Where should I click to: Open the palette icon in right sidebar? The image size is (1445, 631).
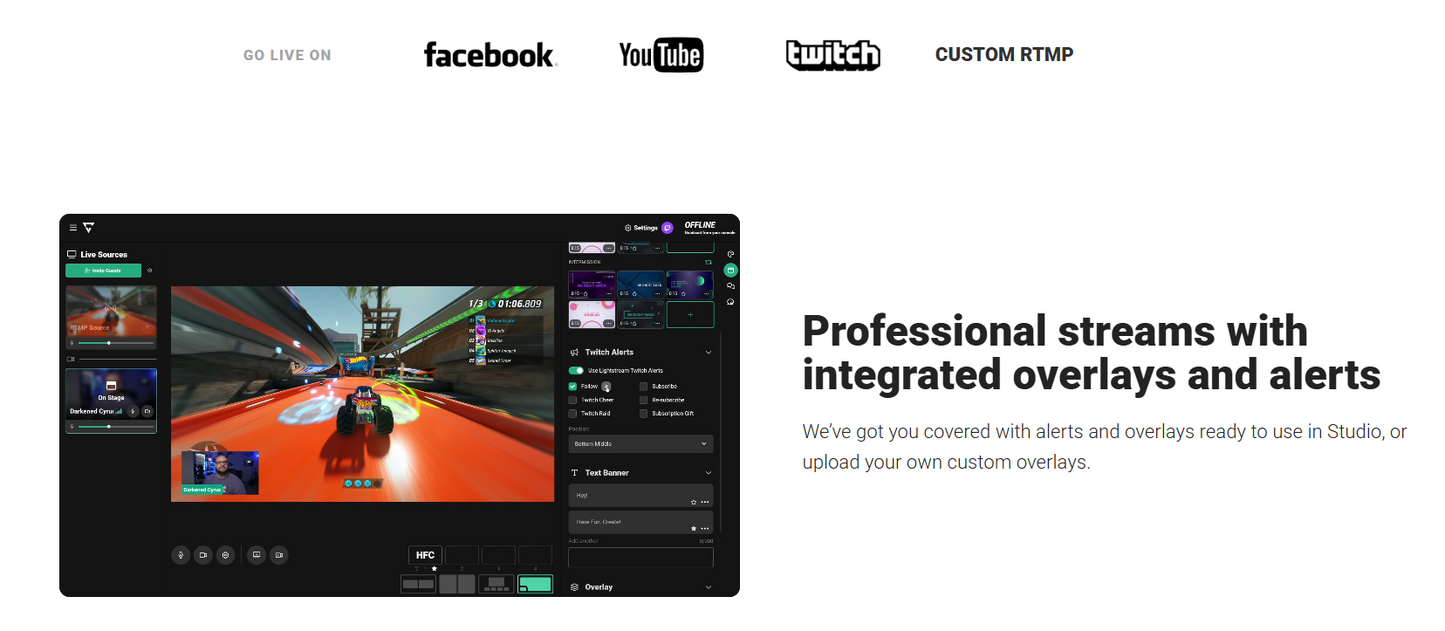pyautogui.click(x=730, y=254)
